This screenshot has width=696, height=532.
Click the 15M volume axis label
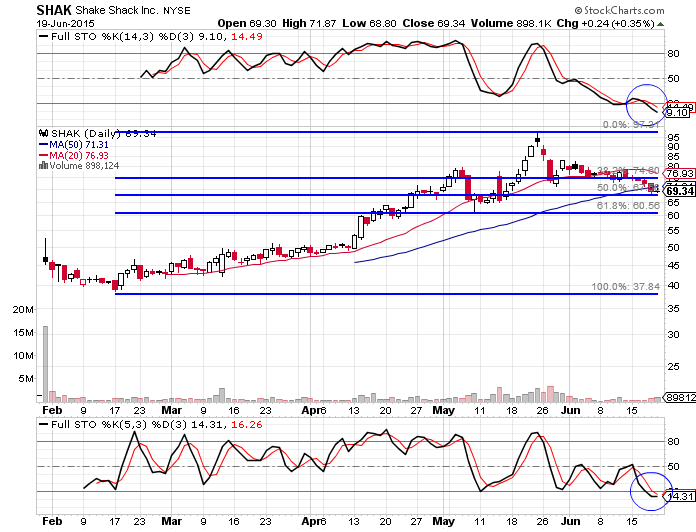click(23, 333)
